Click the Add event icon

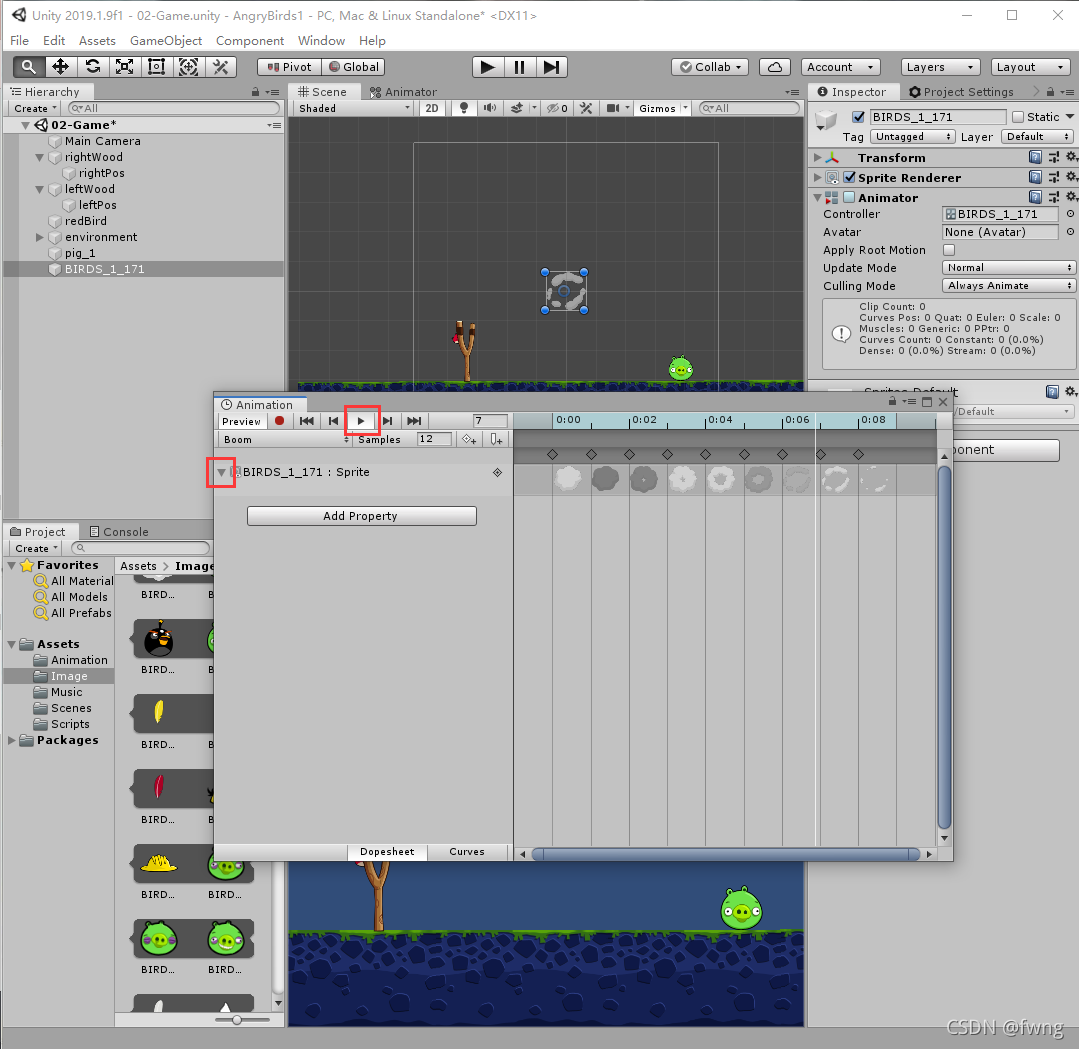(496, 439)
